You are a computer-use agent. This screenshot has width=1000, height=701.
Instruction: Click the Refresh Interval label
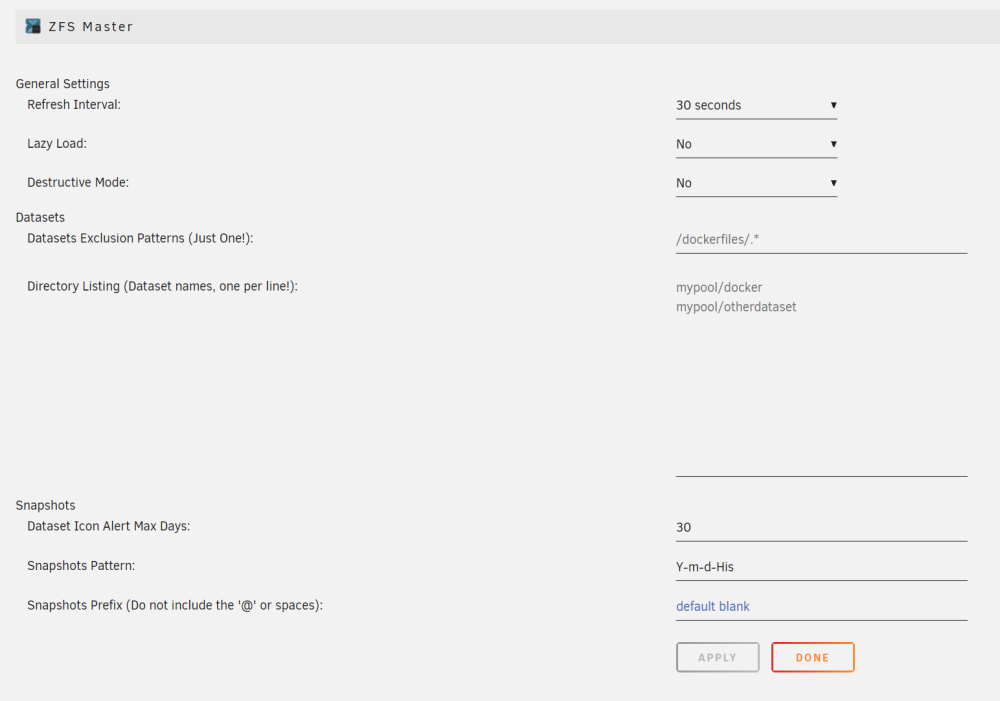pos(74,105)
